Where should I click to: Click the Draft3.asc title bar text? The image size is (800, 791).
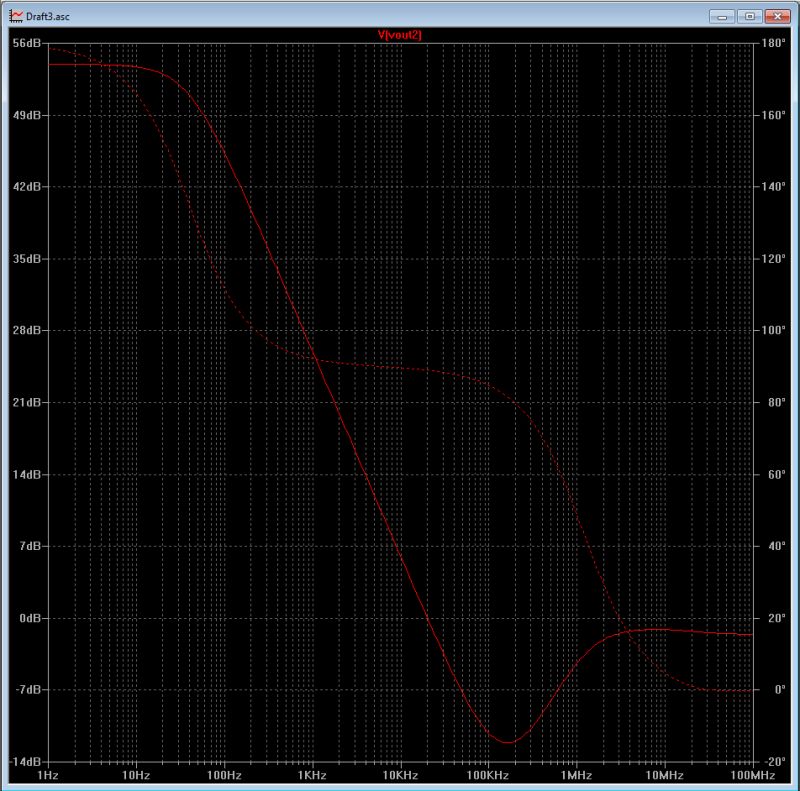tap(48, 16)
